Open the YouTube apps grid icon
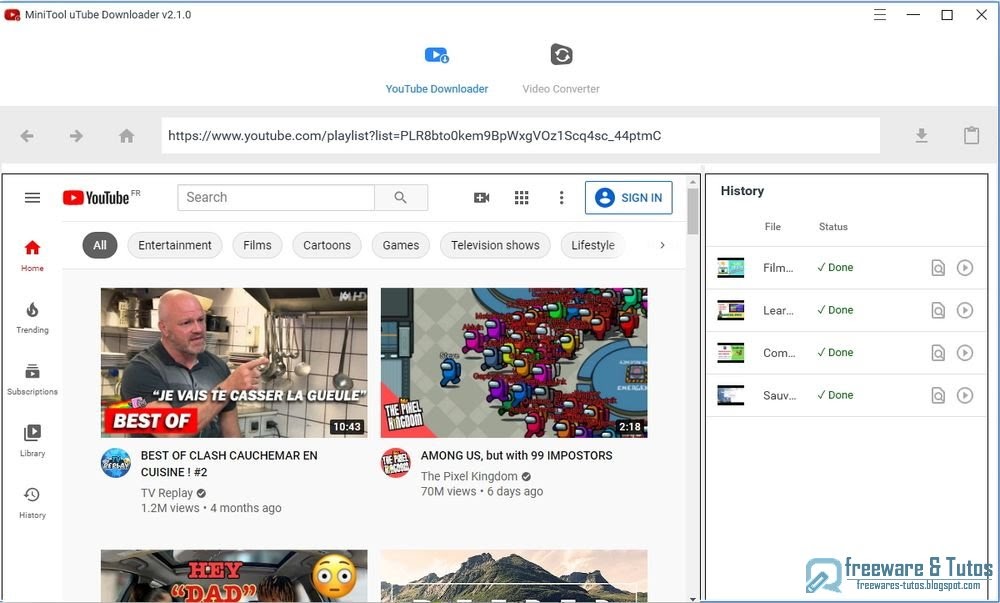 [x=522, y=198]
